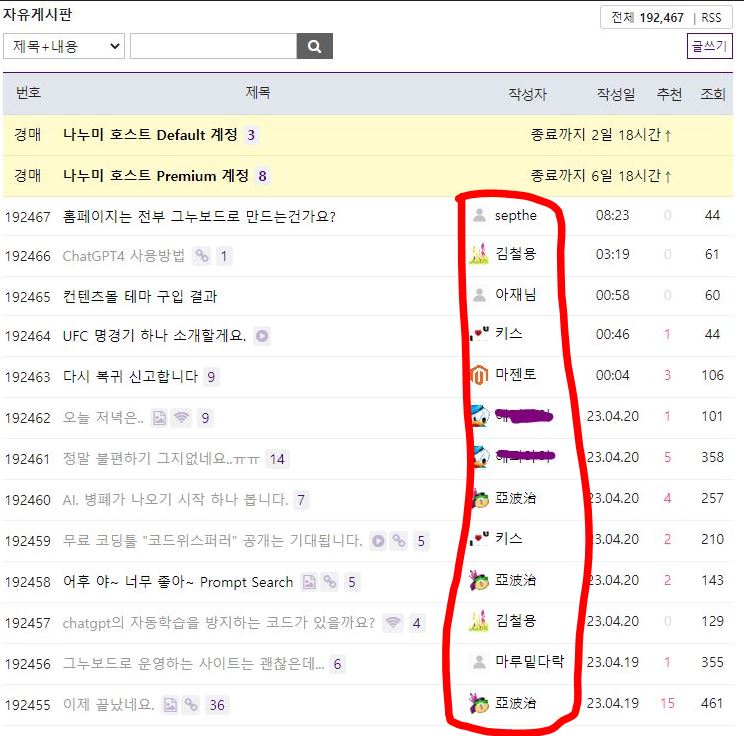Screen dimensions: 744x736
Task: Click author 김철용 on post 192466
Action: point(516,254)
